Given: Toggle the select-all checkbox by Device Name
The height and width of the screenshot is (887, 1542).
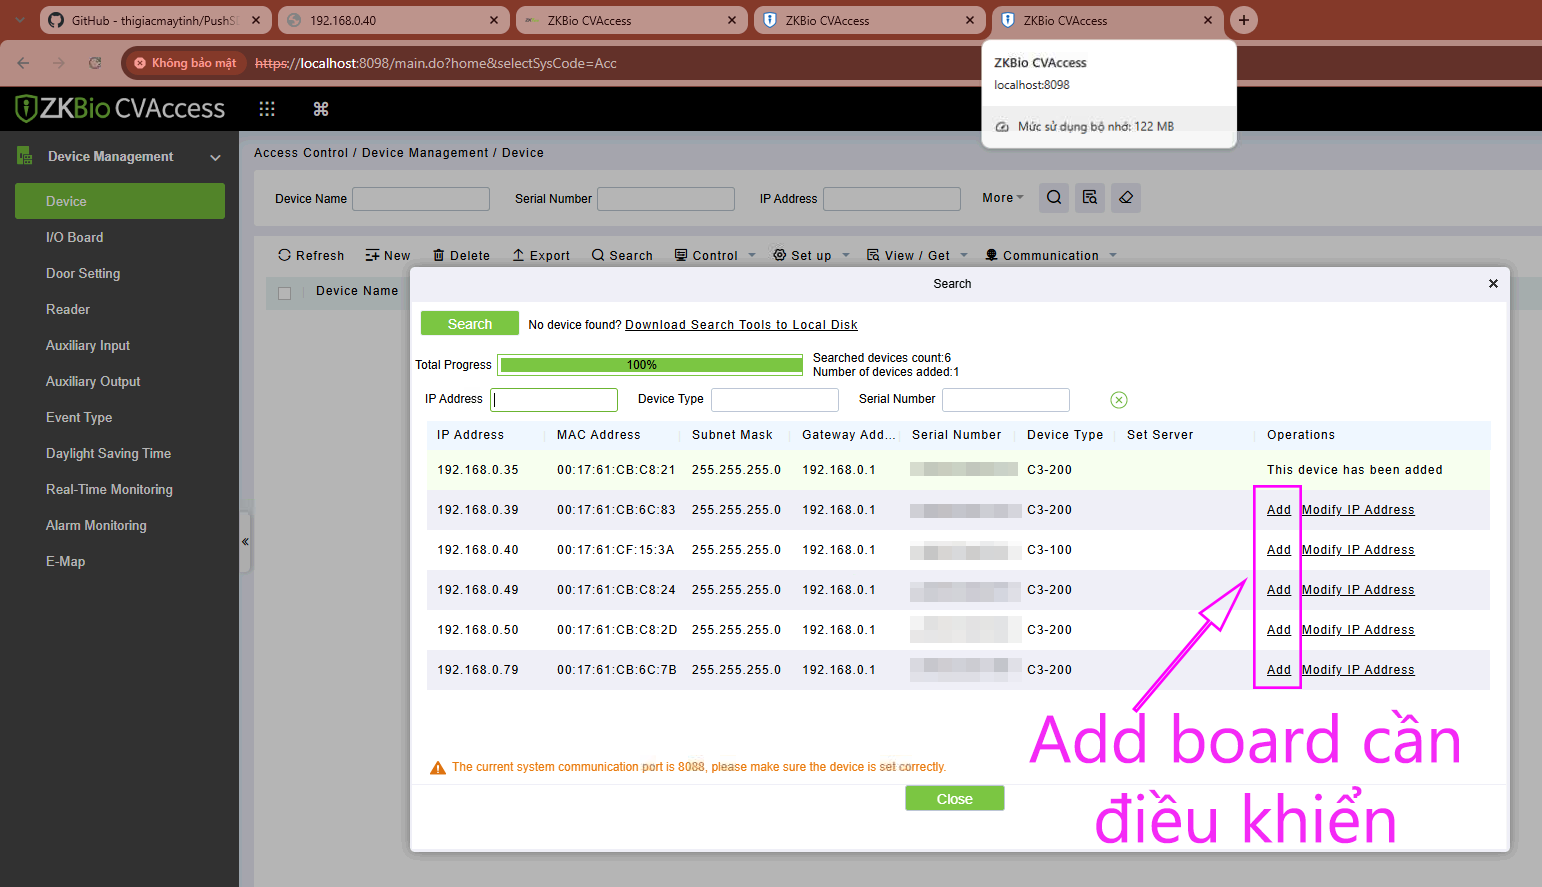Looking at the screenshot, I should click(284, 293).
